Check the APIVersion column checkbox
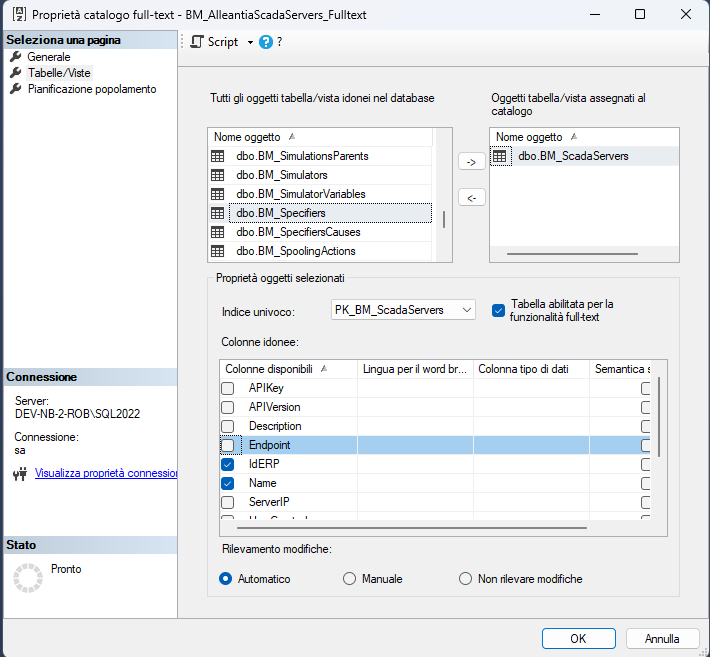The height and width of the screenshot is (657, 710). click(x=228, y=408)
